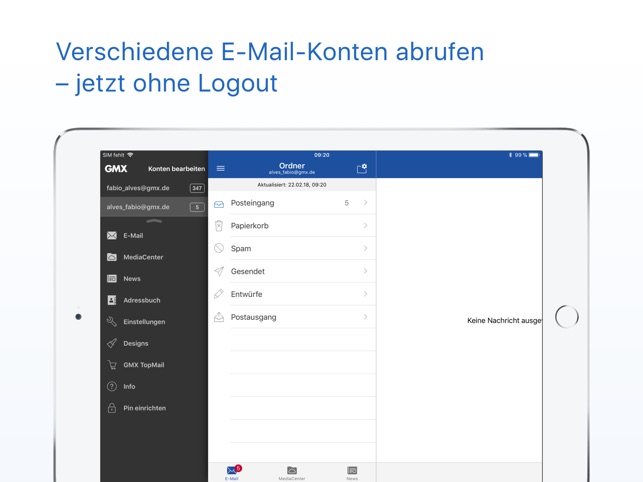Open News in the sidebar

coord(154,279)
